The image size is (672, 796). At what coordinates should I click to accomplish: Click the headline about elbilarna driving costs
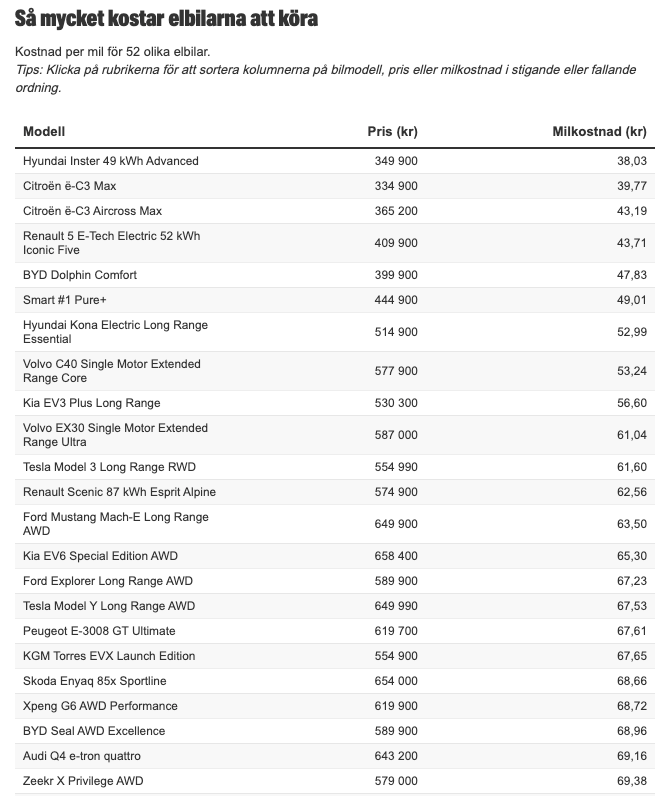pyautogui.click(x=167, y=19)
